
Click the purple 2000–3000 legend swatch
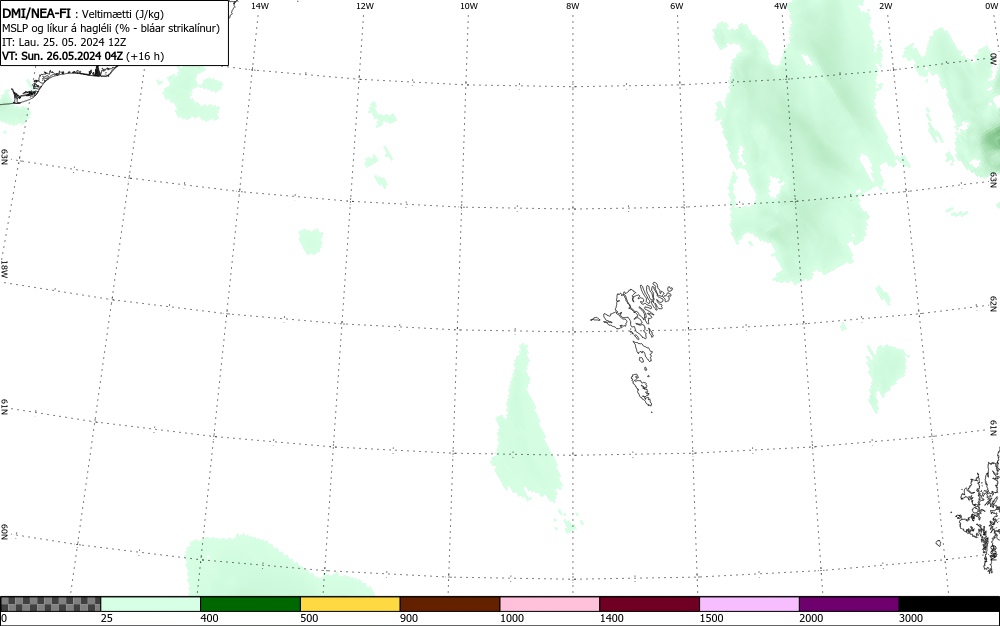pos(849,604)
